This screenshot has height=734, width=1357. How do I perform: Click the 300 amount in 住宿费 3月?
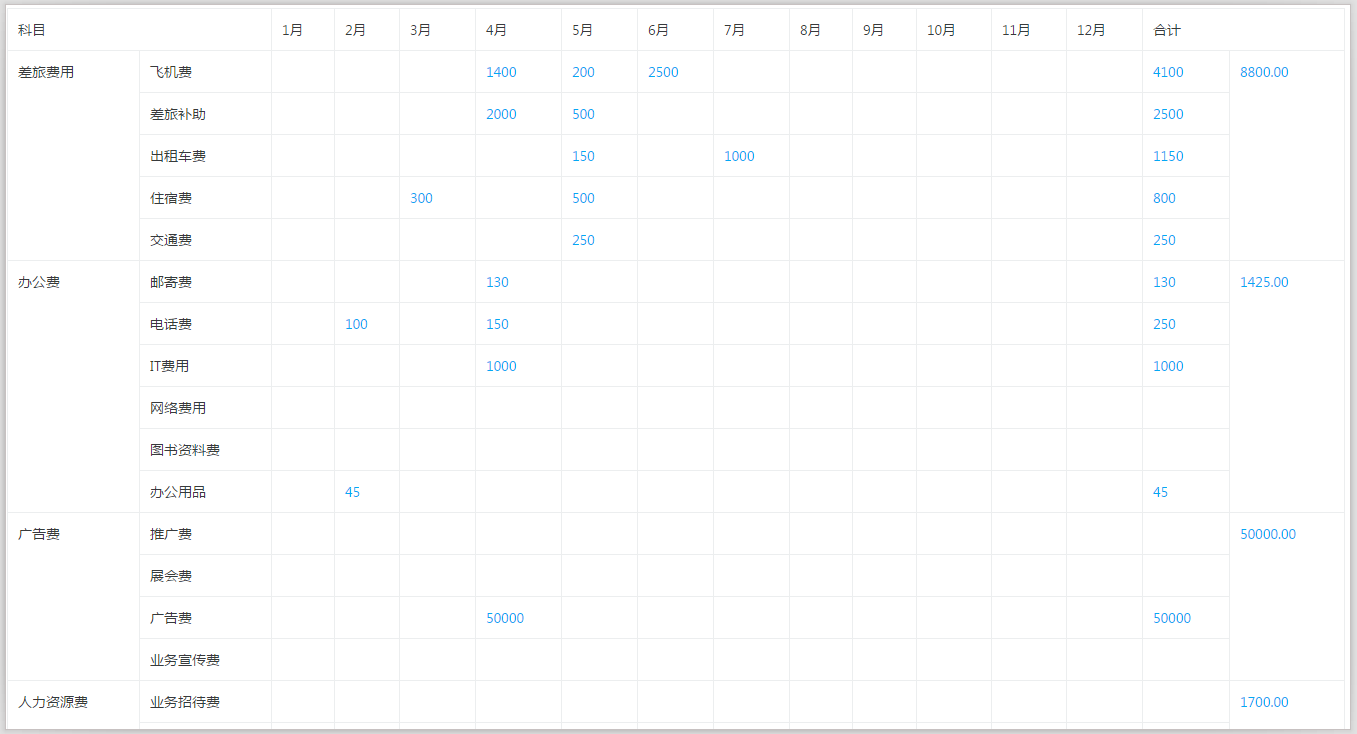pos(421,198)
